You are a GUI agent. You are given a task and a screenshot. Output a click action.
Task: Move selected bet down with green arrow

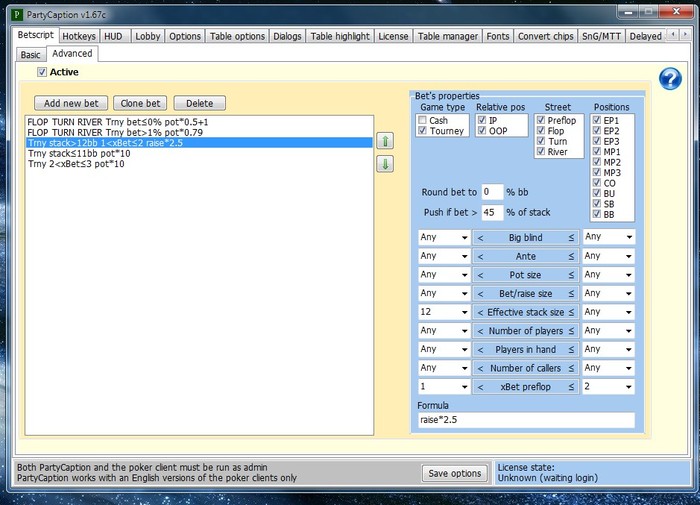384,164
